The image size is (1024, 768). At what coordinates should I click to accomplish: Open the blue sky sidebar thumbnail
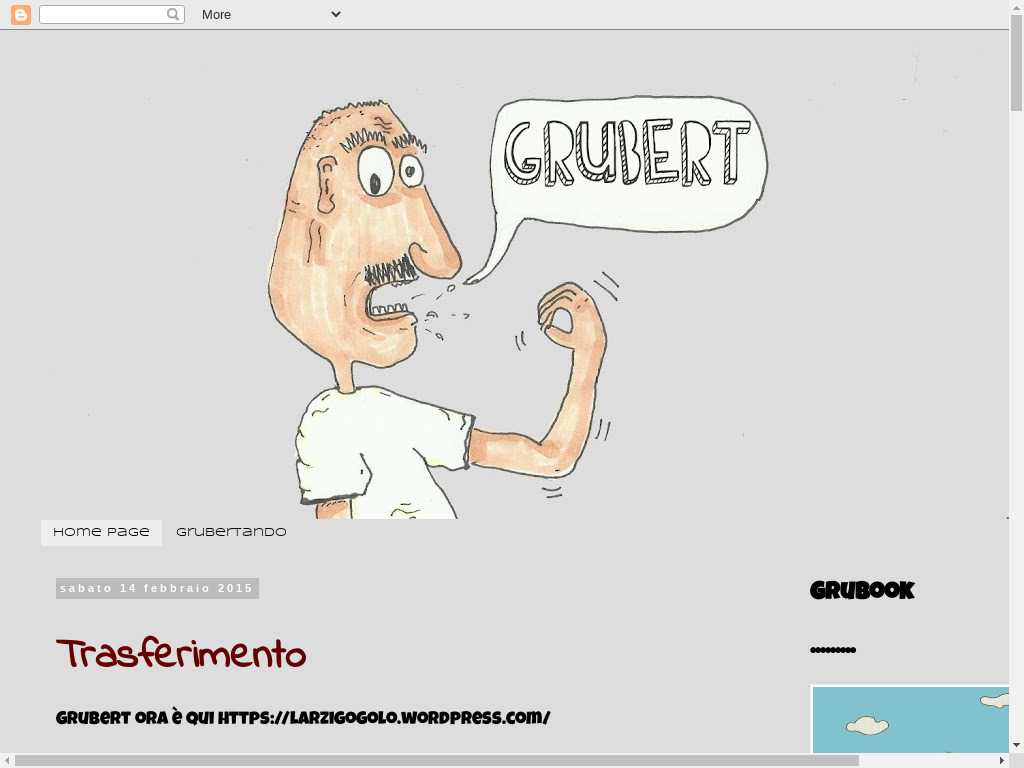coord(910,720)
